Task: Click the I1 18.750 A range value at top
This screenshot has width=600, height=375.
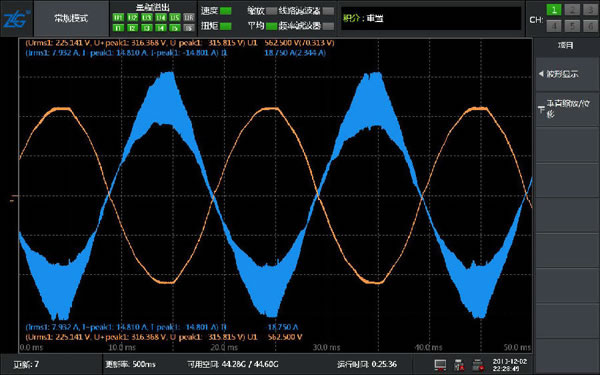Action: [x=295, y=53]
